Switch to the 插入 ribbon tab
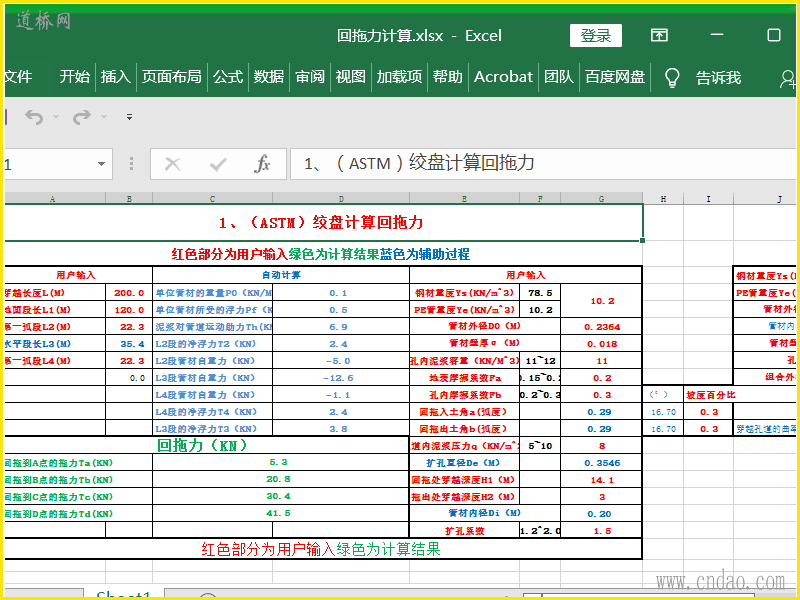This screenshot has height=600, width=800. click(116, 77)
